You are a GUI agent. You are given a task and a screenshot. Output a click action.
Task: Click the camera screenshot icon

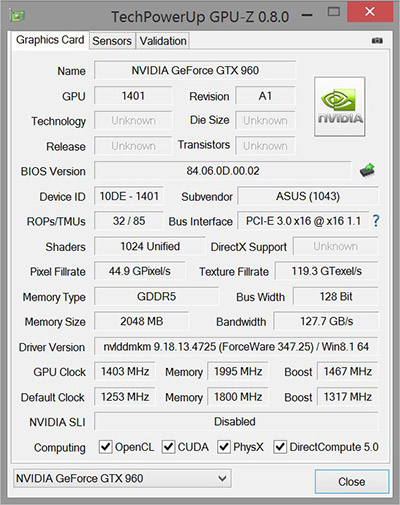point(377,40)
